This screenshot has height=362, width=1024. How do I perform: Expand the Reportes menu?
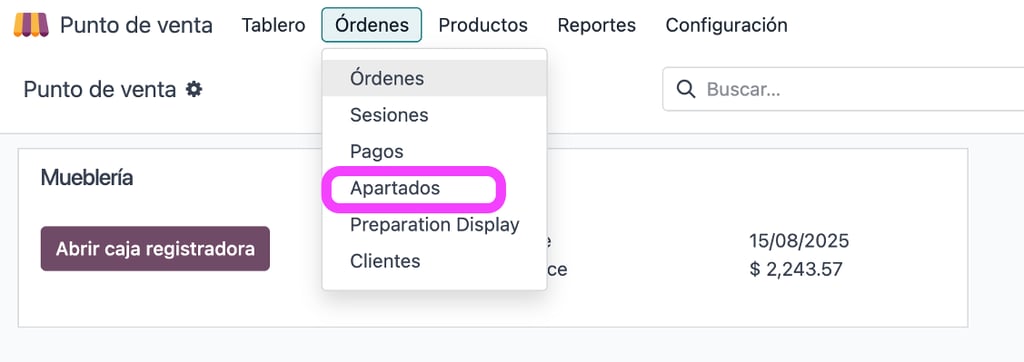tap(596, 25)
